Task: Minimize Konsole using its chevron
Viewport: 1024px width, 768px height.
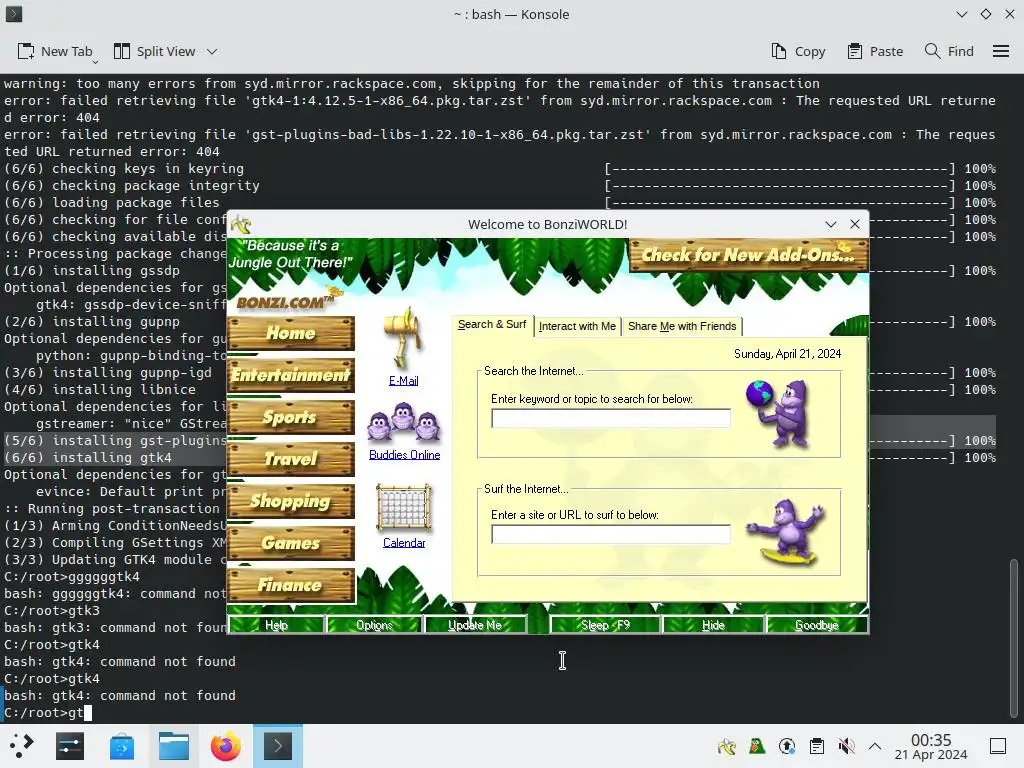Action: pyautogui.click(x=961, y=14)
